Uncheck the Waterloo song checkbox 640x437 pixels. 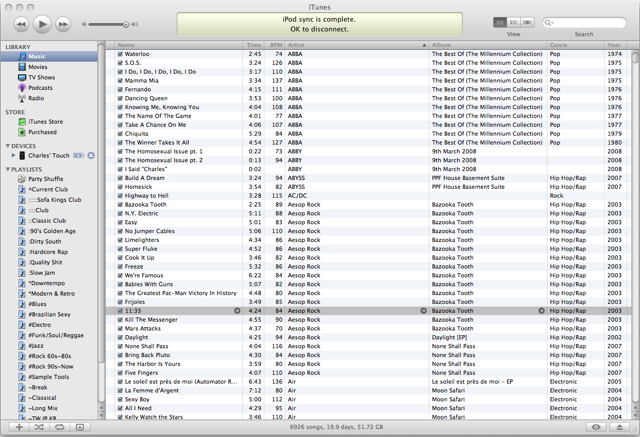pos(120,54)
